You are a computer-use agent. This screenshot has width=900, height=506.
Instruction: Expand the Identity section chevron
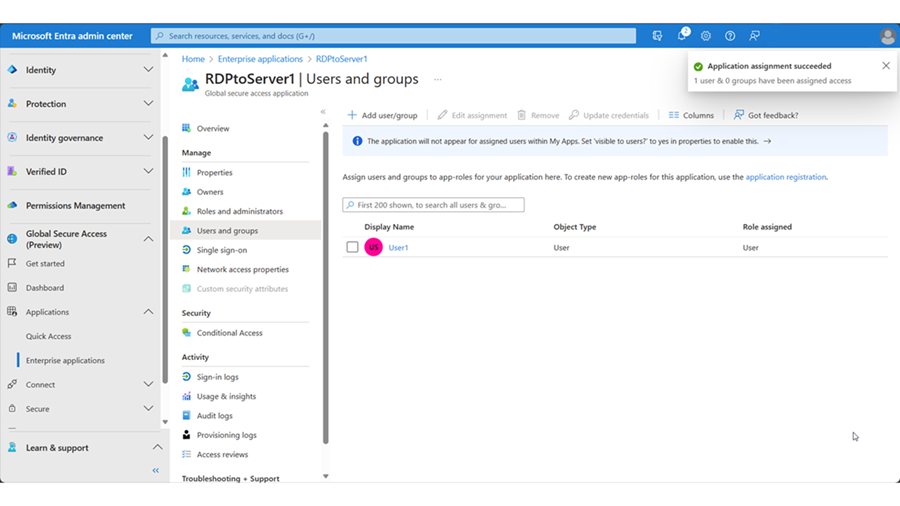[148, 69]
